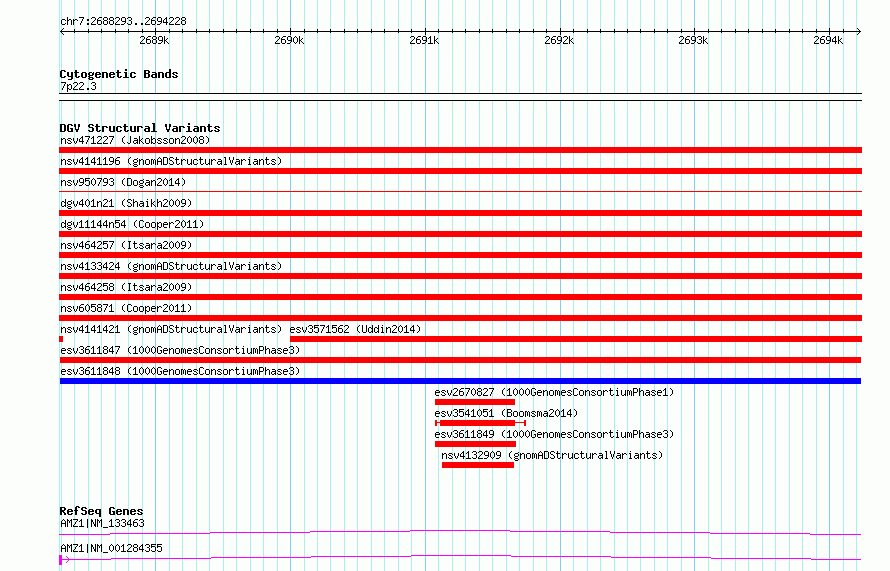
Task: Click the left arrow of the ruler
Action: tap(62, 31)
